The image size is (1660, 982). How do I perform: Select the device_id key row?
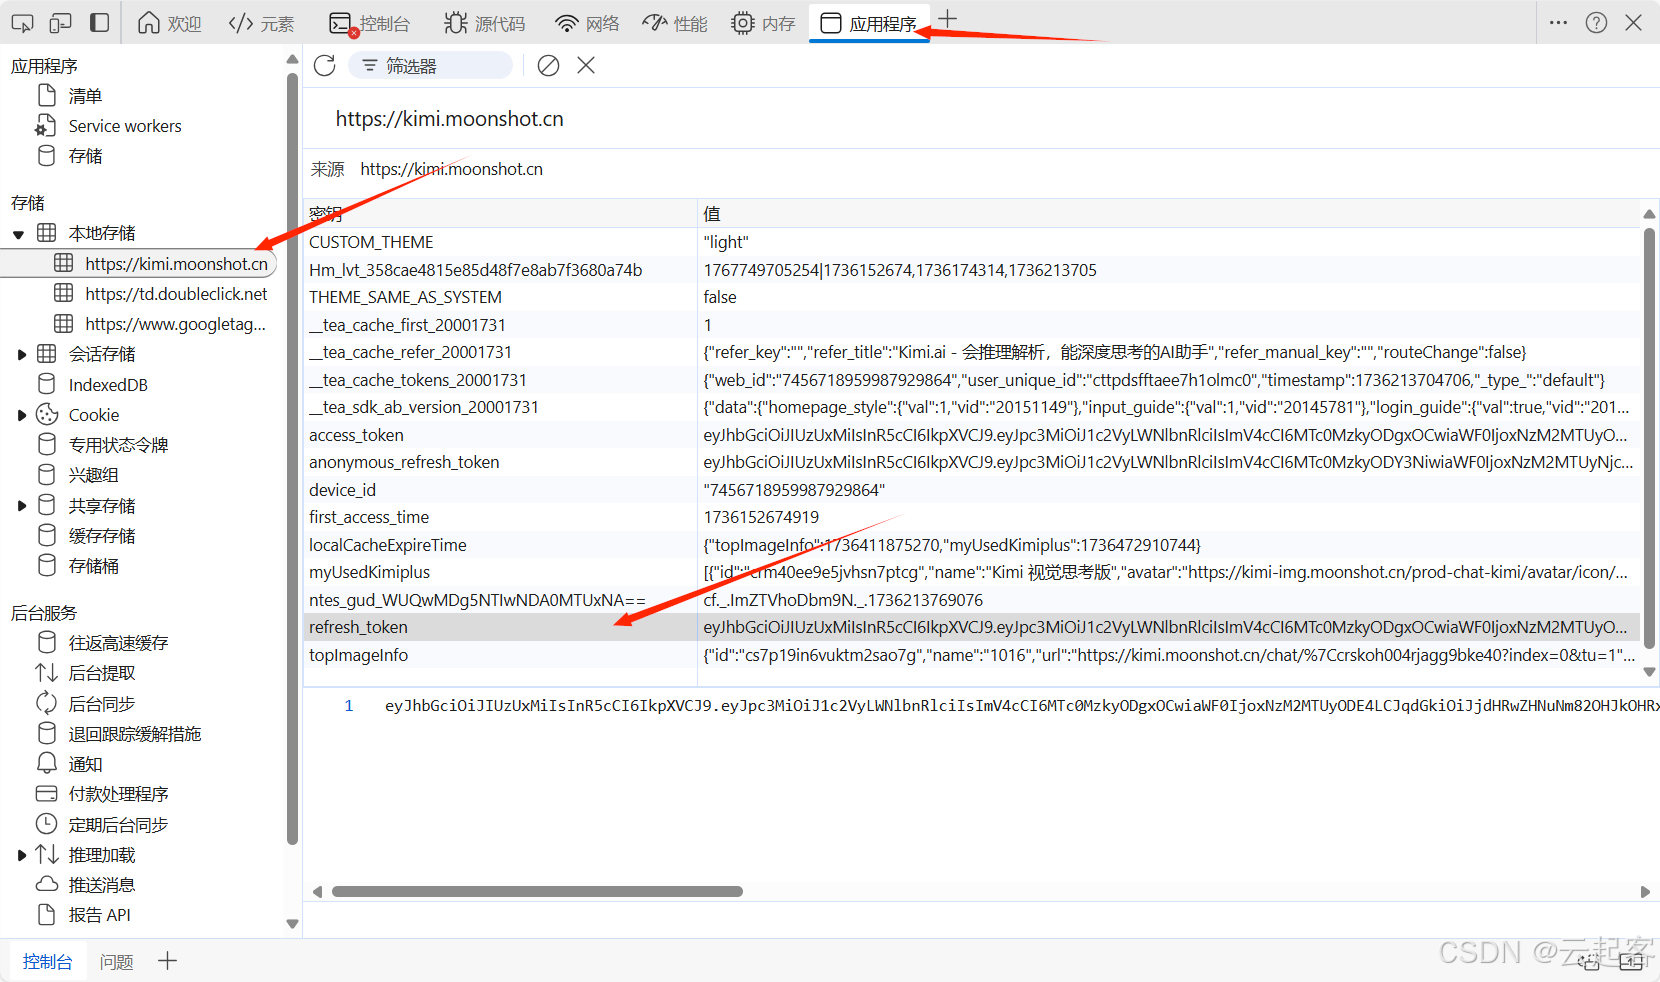point(971,490)
